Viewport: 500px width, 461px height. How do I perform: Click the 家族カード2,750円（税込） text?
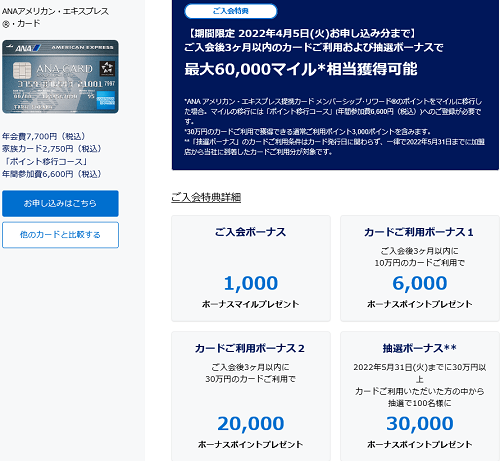click(x=52, y=149)
